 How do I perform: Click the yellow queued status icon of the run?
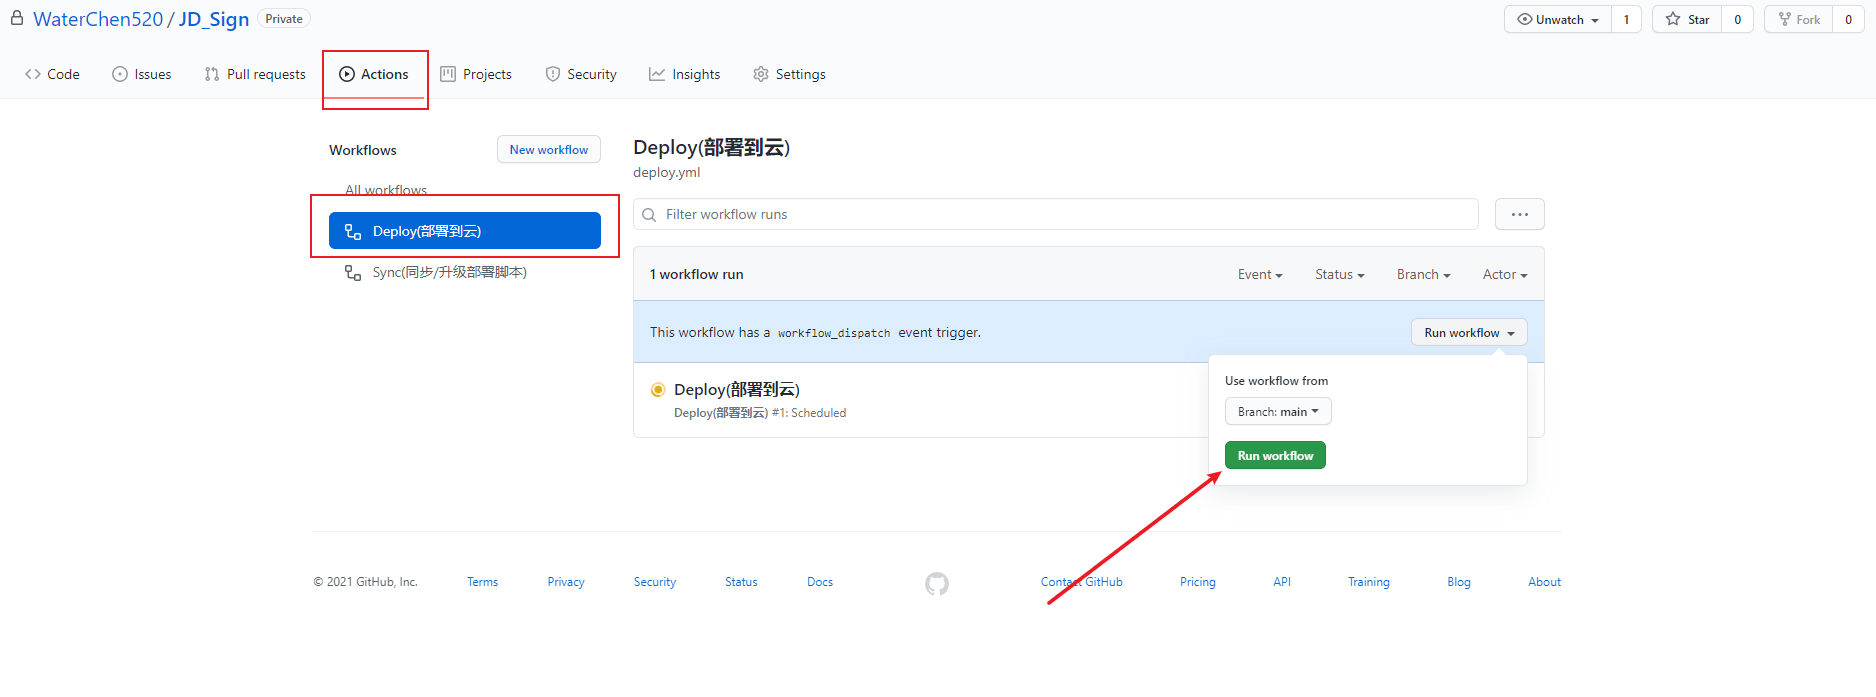pos(658,390)
